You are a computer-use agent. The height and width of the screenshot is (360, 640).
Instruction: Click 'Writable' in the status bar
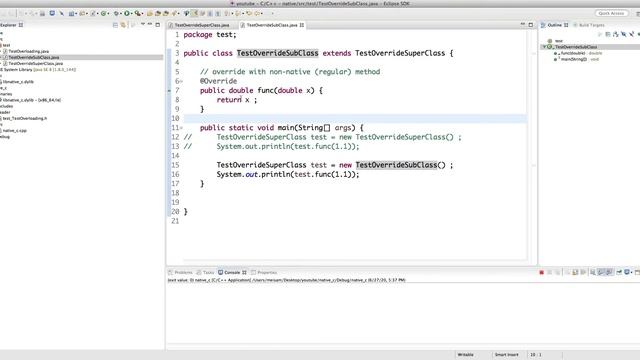pyautogui.click(x=465, y=355)
